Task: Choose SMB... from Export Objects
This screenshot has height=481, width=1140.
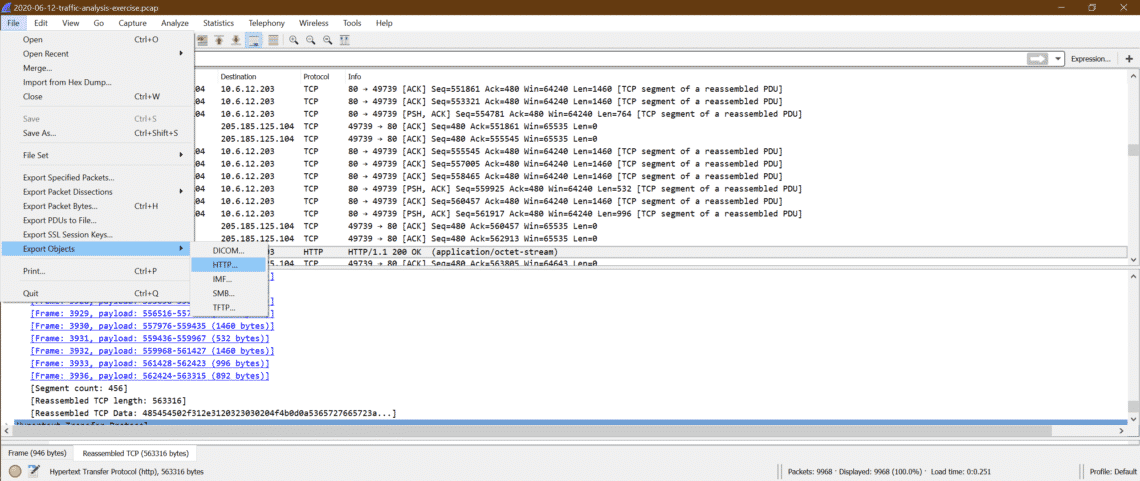Action: coord(229,294)
